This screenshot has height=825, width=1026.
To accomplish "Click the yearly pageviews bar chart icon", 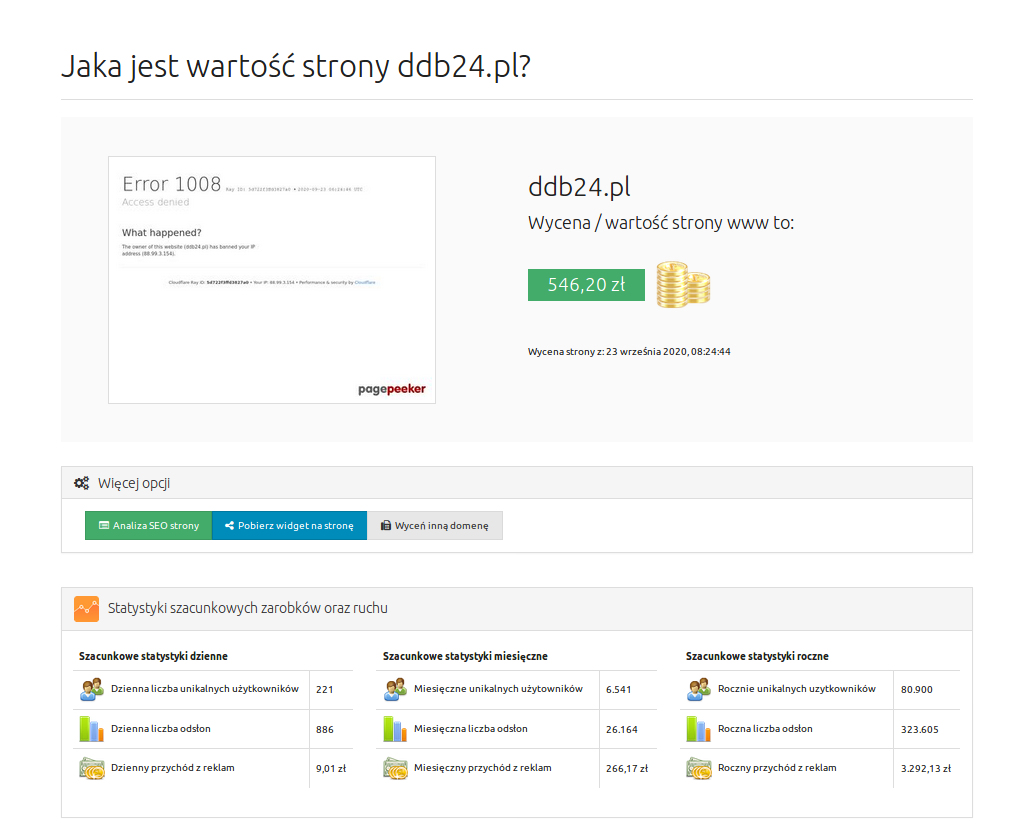I will coord(699,729).
